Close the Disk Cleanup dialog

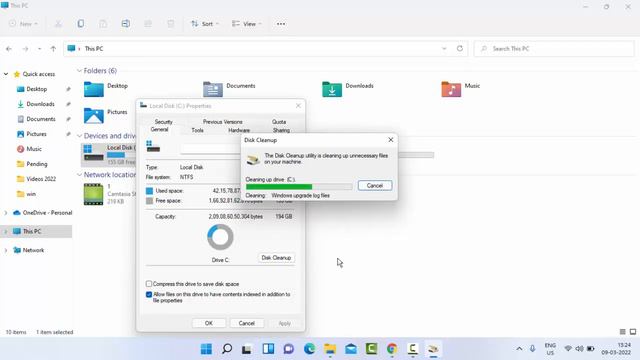(391, 140)
